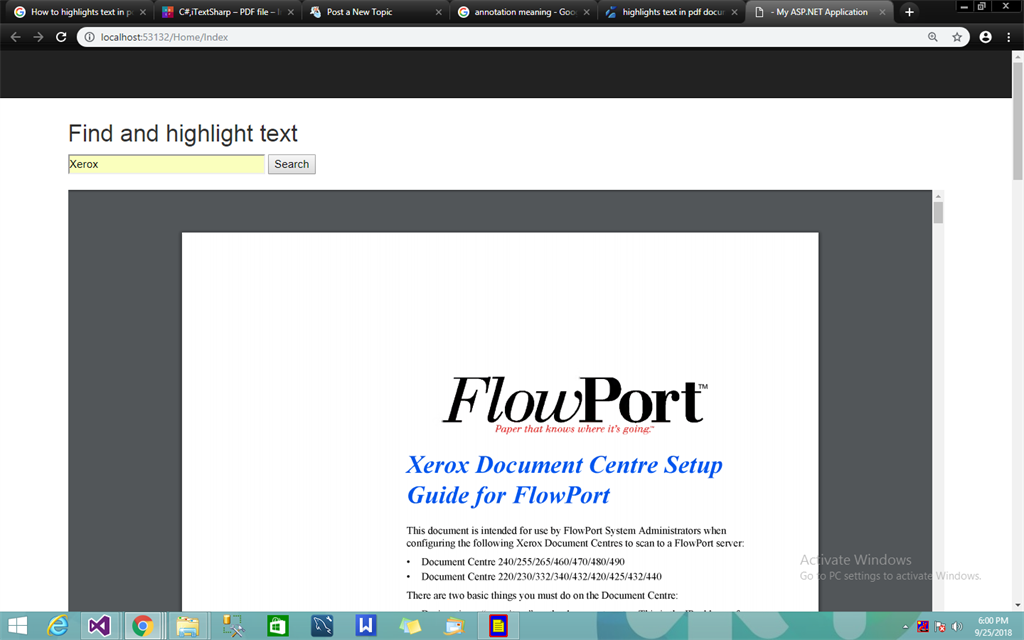Open Visual Studio from the taskbar
The width and height of the screenshot is (1024, 640).
click(x=99, y=626)
